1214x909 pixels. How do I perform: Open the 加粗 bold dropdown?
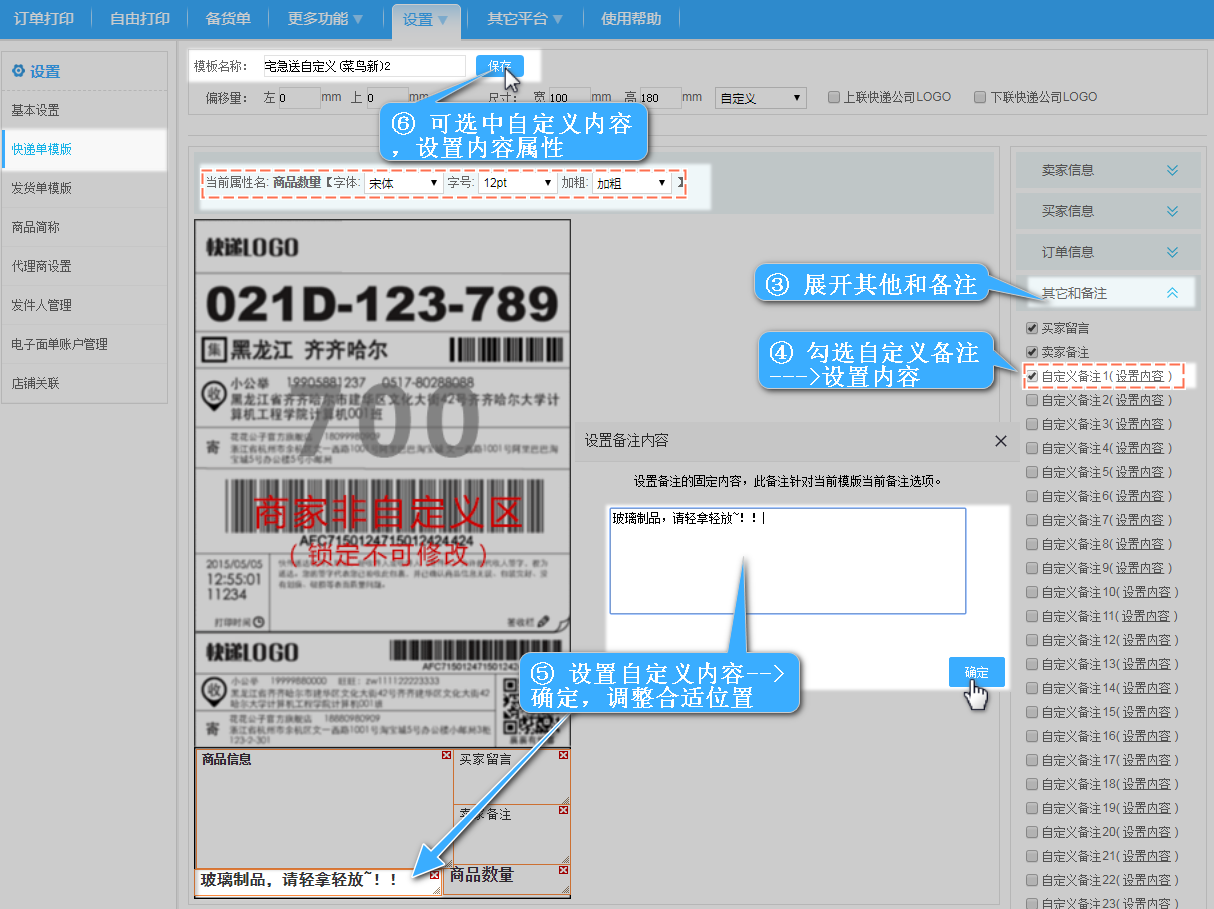(x=632, y=183)
